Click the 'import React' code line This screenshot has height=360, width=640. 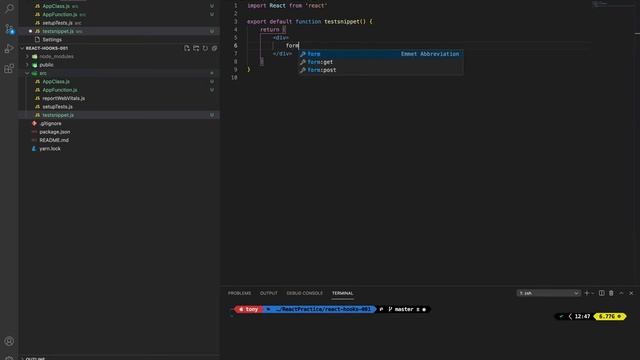tap(287, 6)
